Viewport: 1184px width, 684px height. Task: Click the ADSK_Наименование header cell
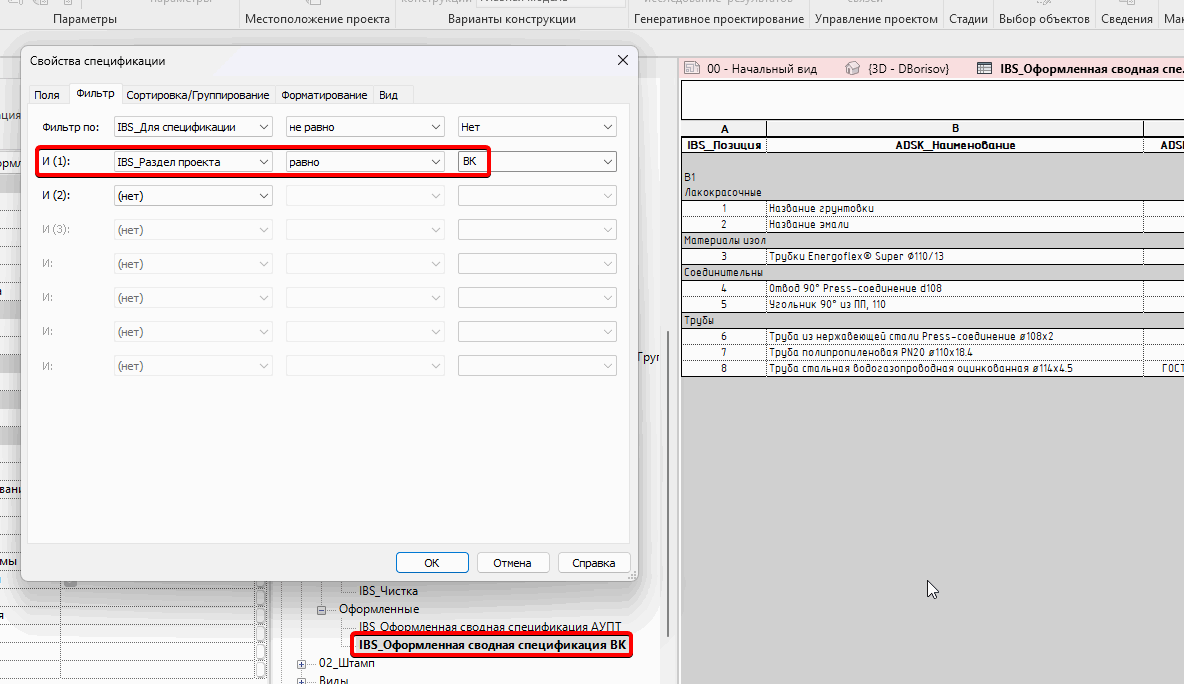coord(955,145)
